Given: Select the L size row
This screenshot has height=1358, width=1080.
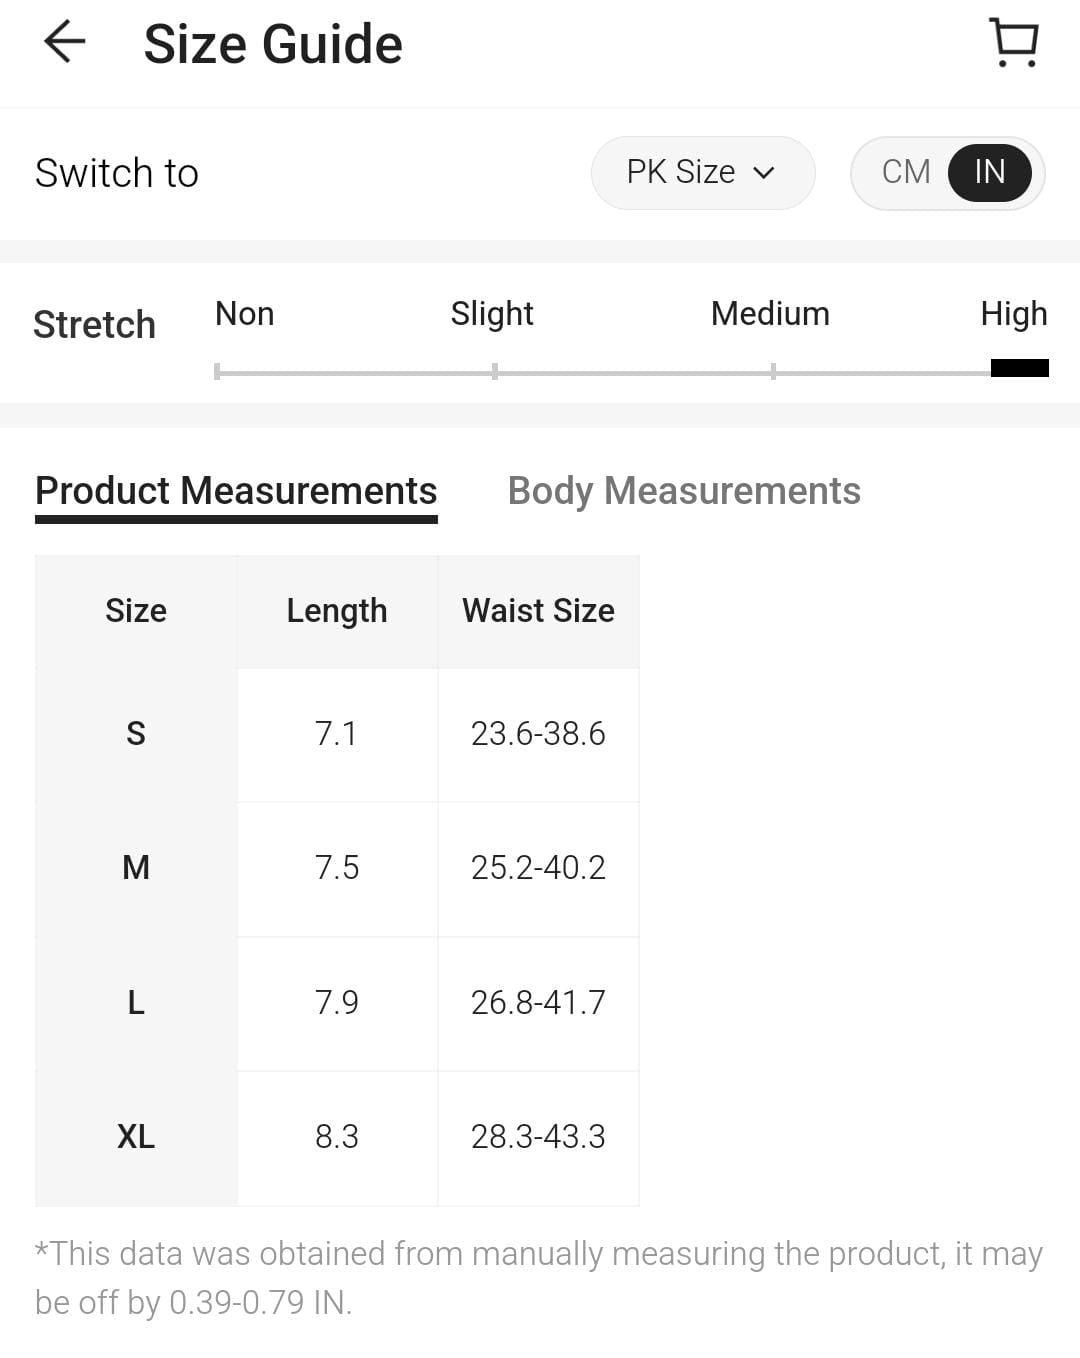Looking at the screenshot, I should pyautogui.click(x=136, y=1002).
